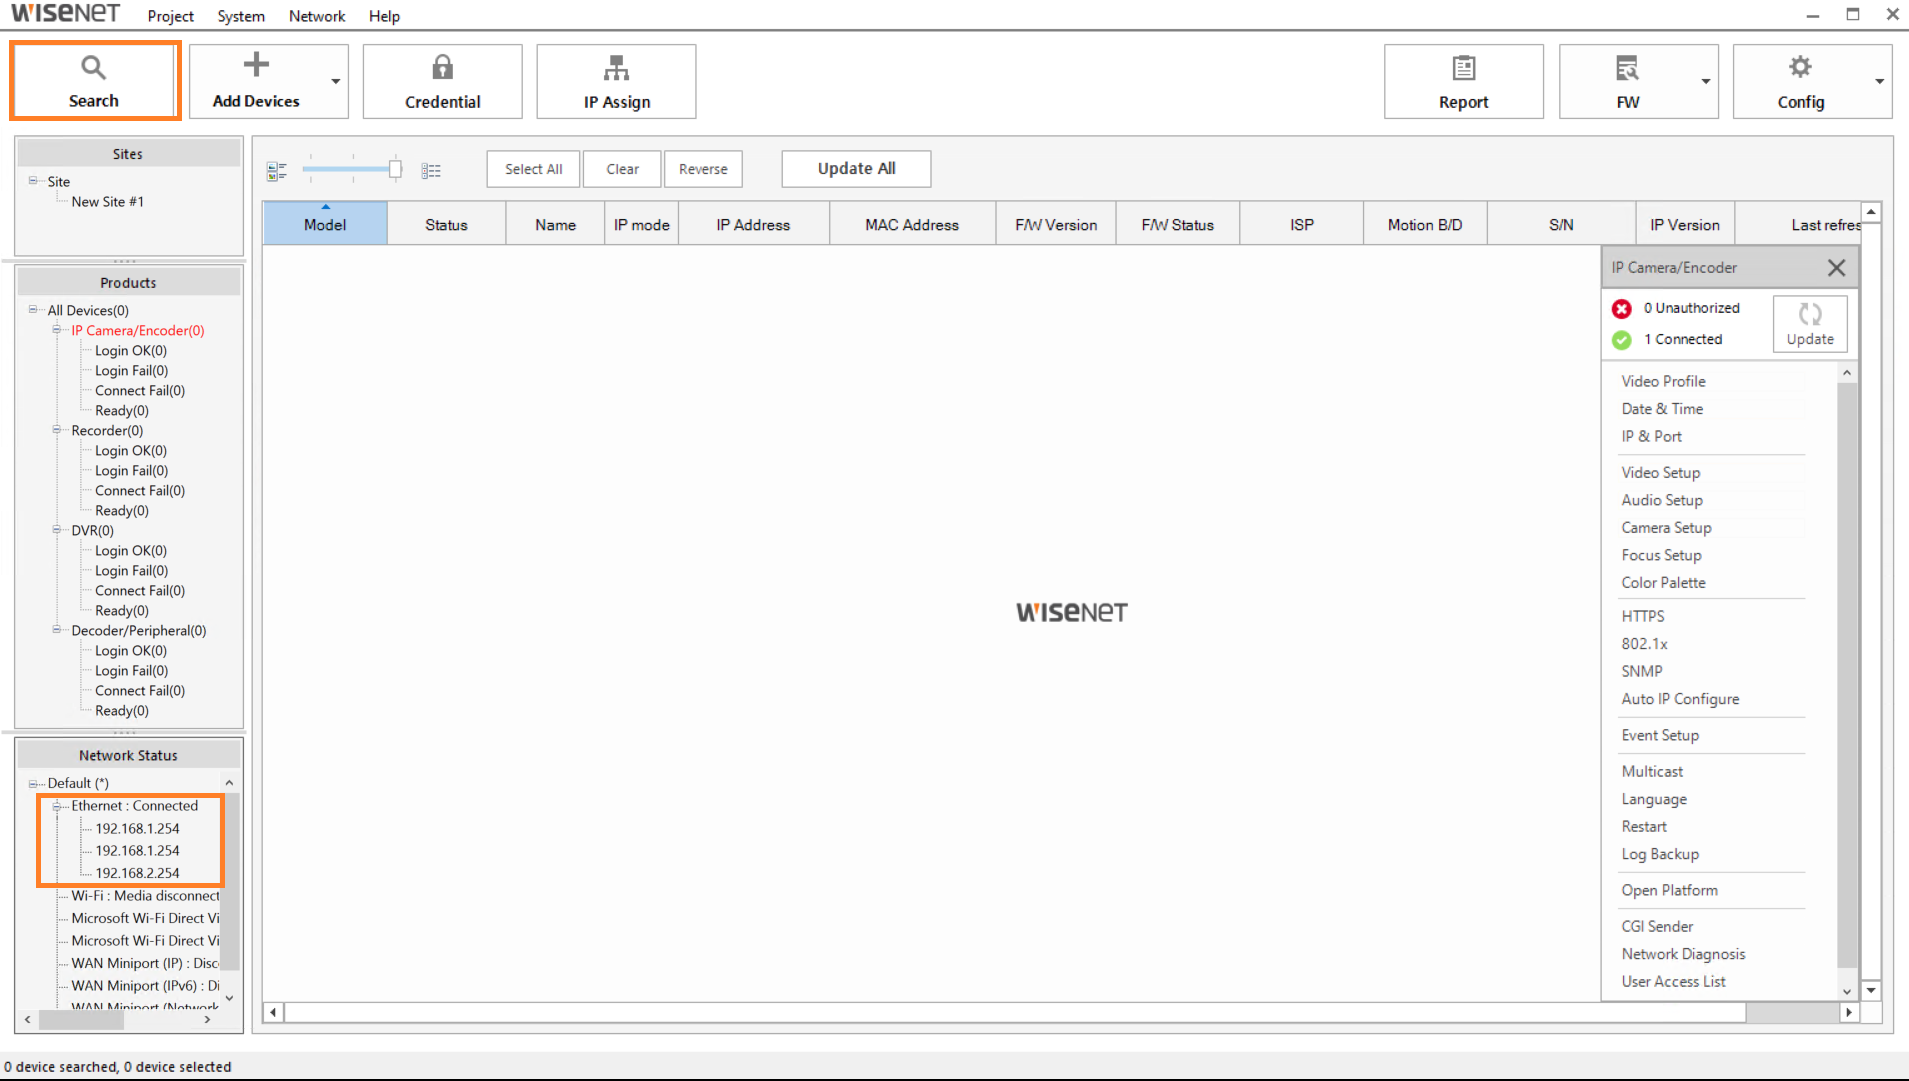The height and width of the screenshot is (1081, 1909).
Task: Open the Project menu
Action: 171,16
